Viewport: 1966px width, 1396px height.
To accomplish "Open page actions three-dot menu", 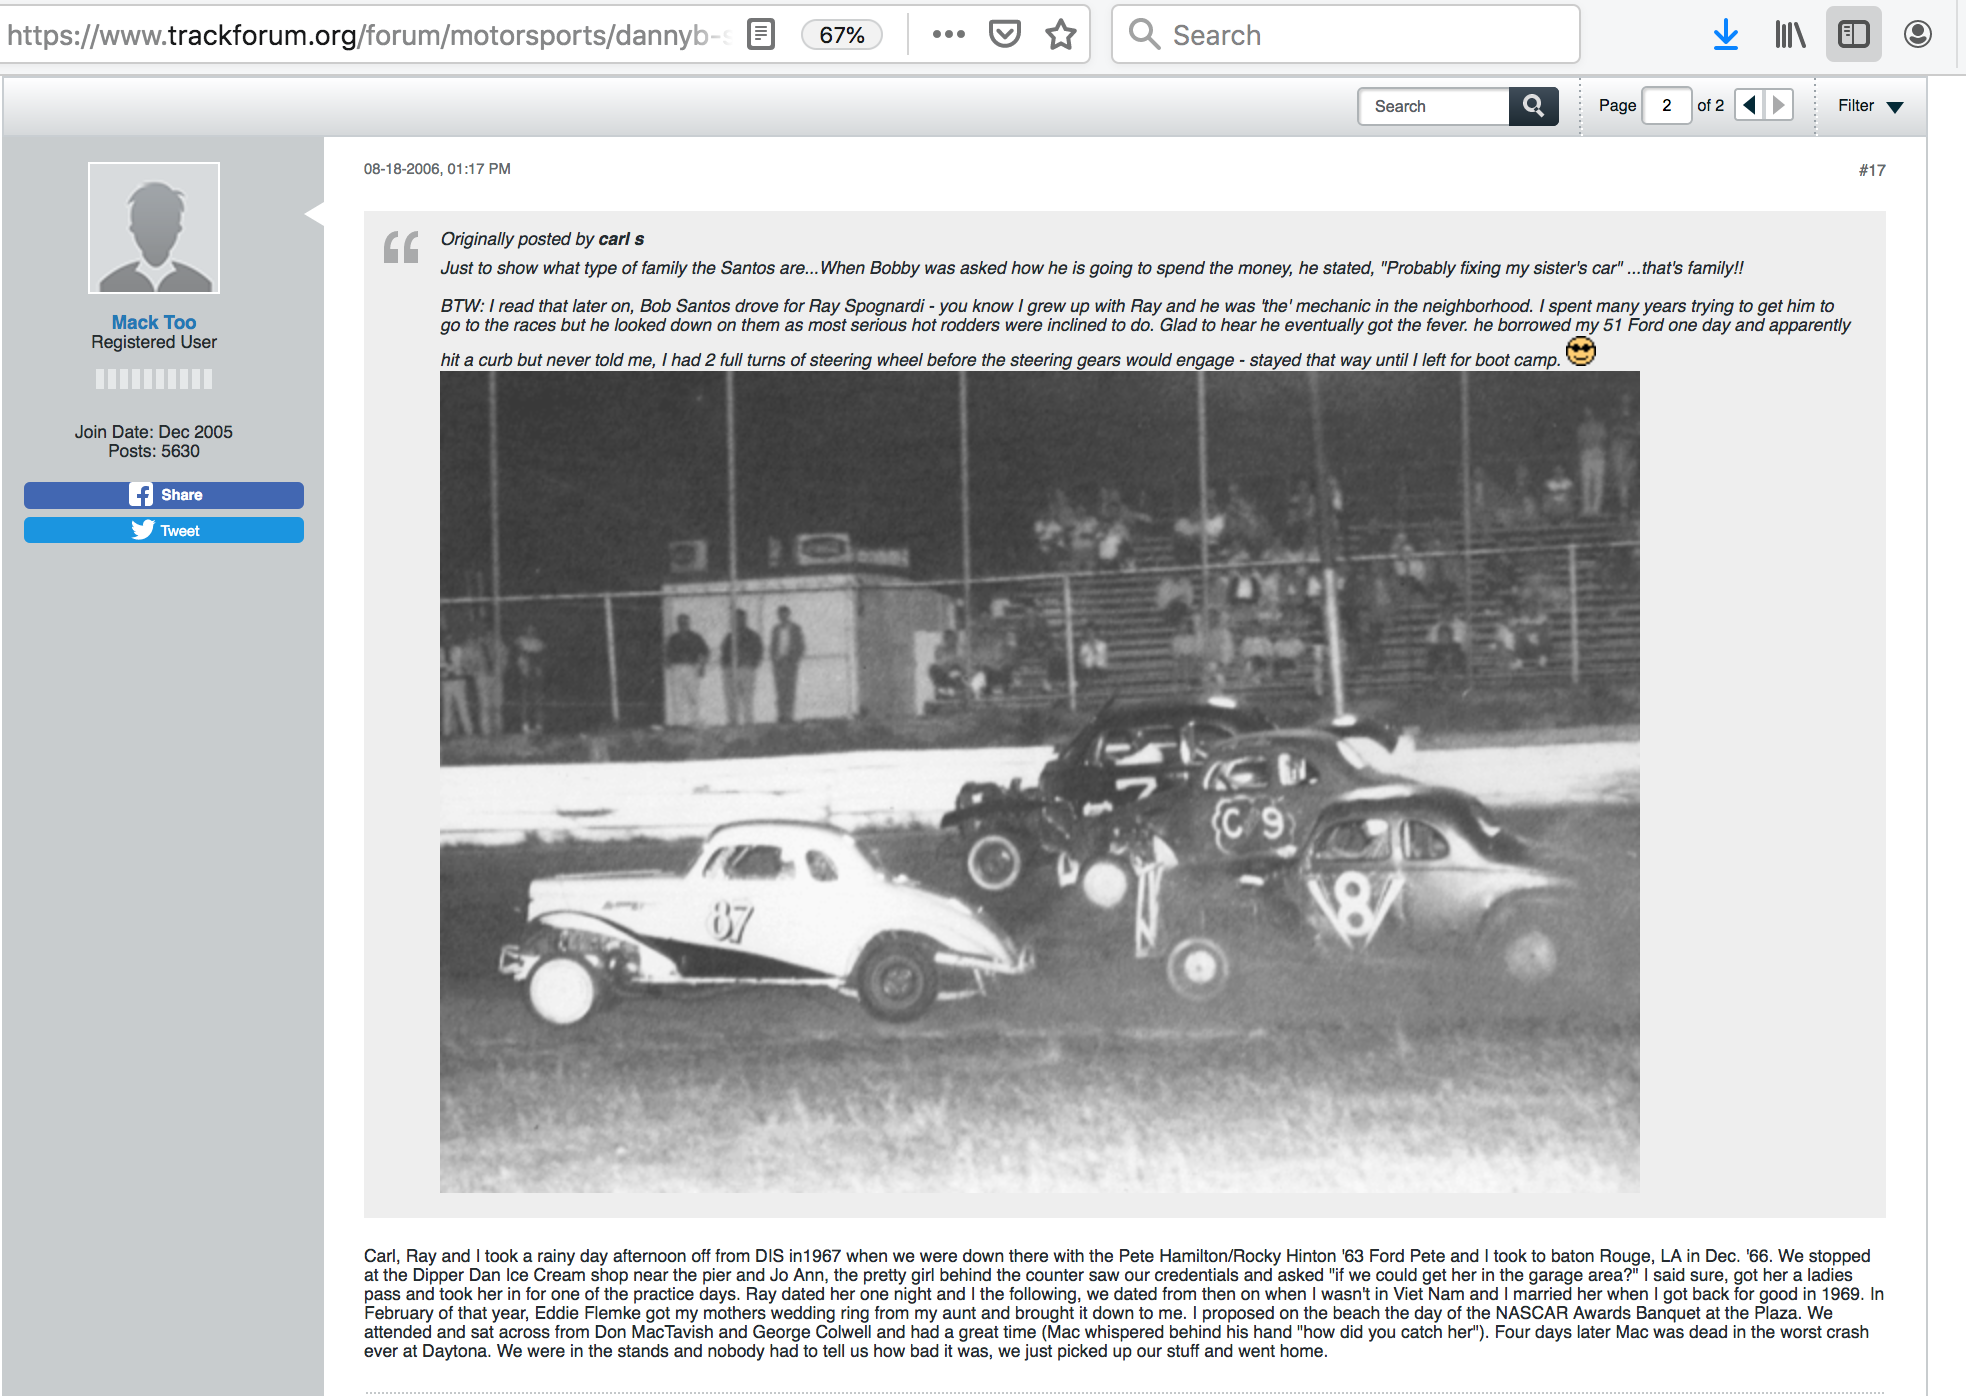I will [948, 35].
